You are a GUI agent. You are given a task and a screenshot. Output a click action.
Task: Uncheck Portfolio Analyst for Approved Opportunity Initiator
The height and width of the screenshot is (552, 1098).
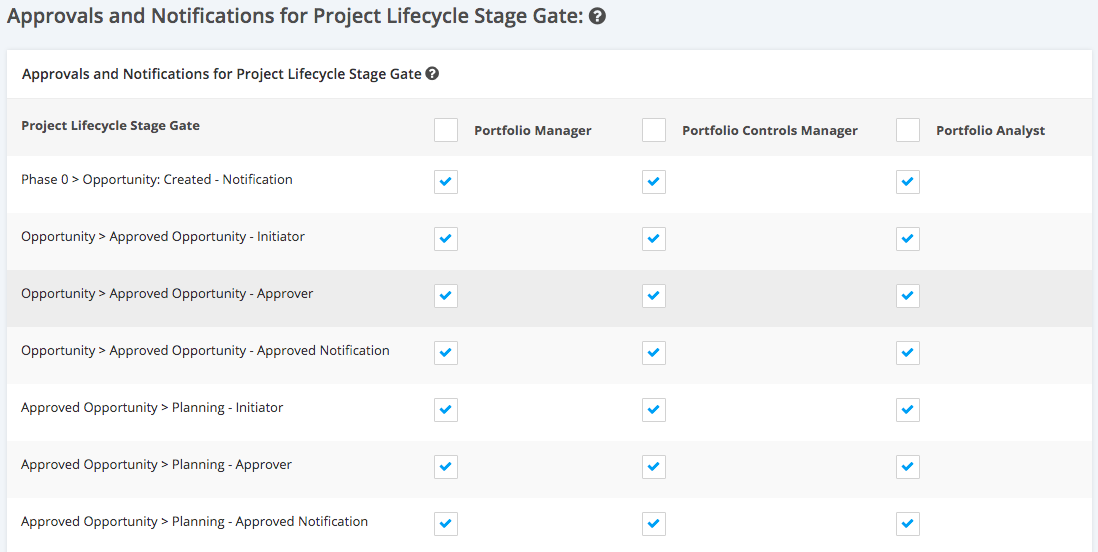908,239
